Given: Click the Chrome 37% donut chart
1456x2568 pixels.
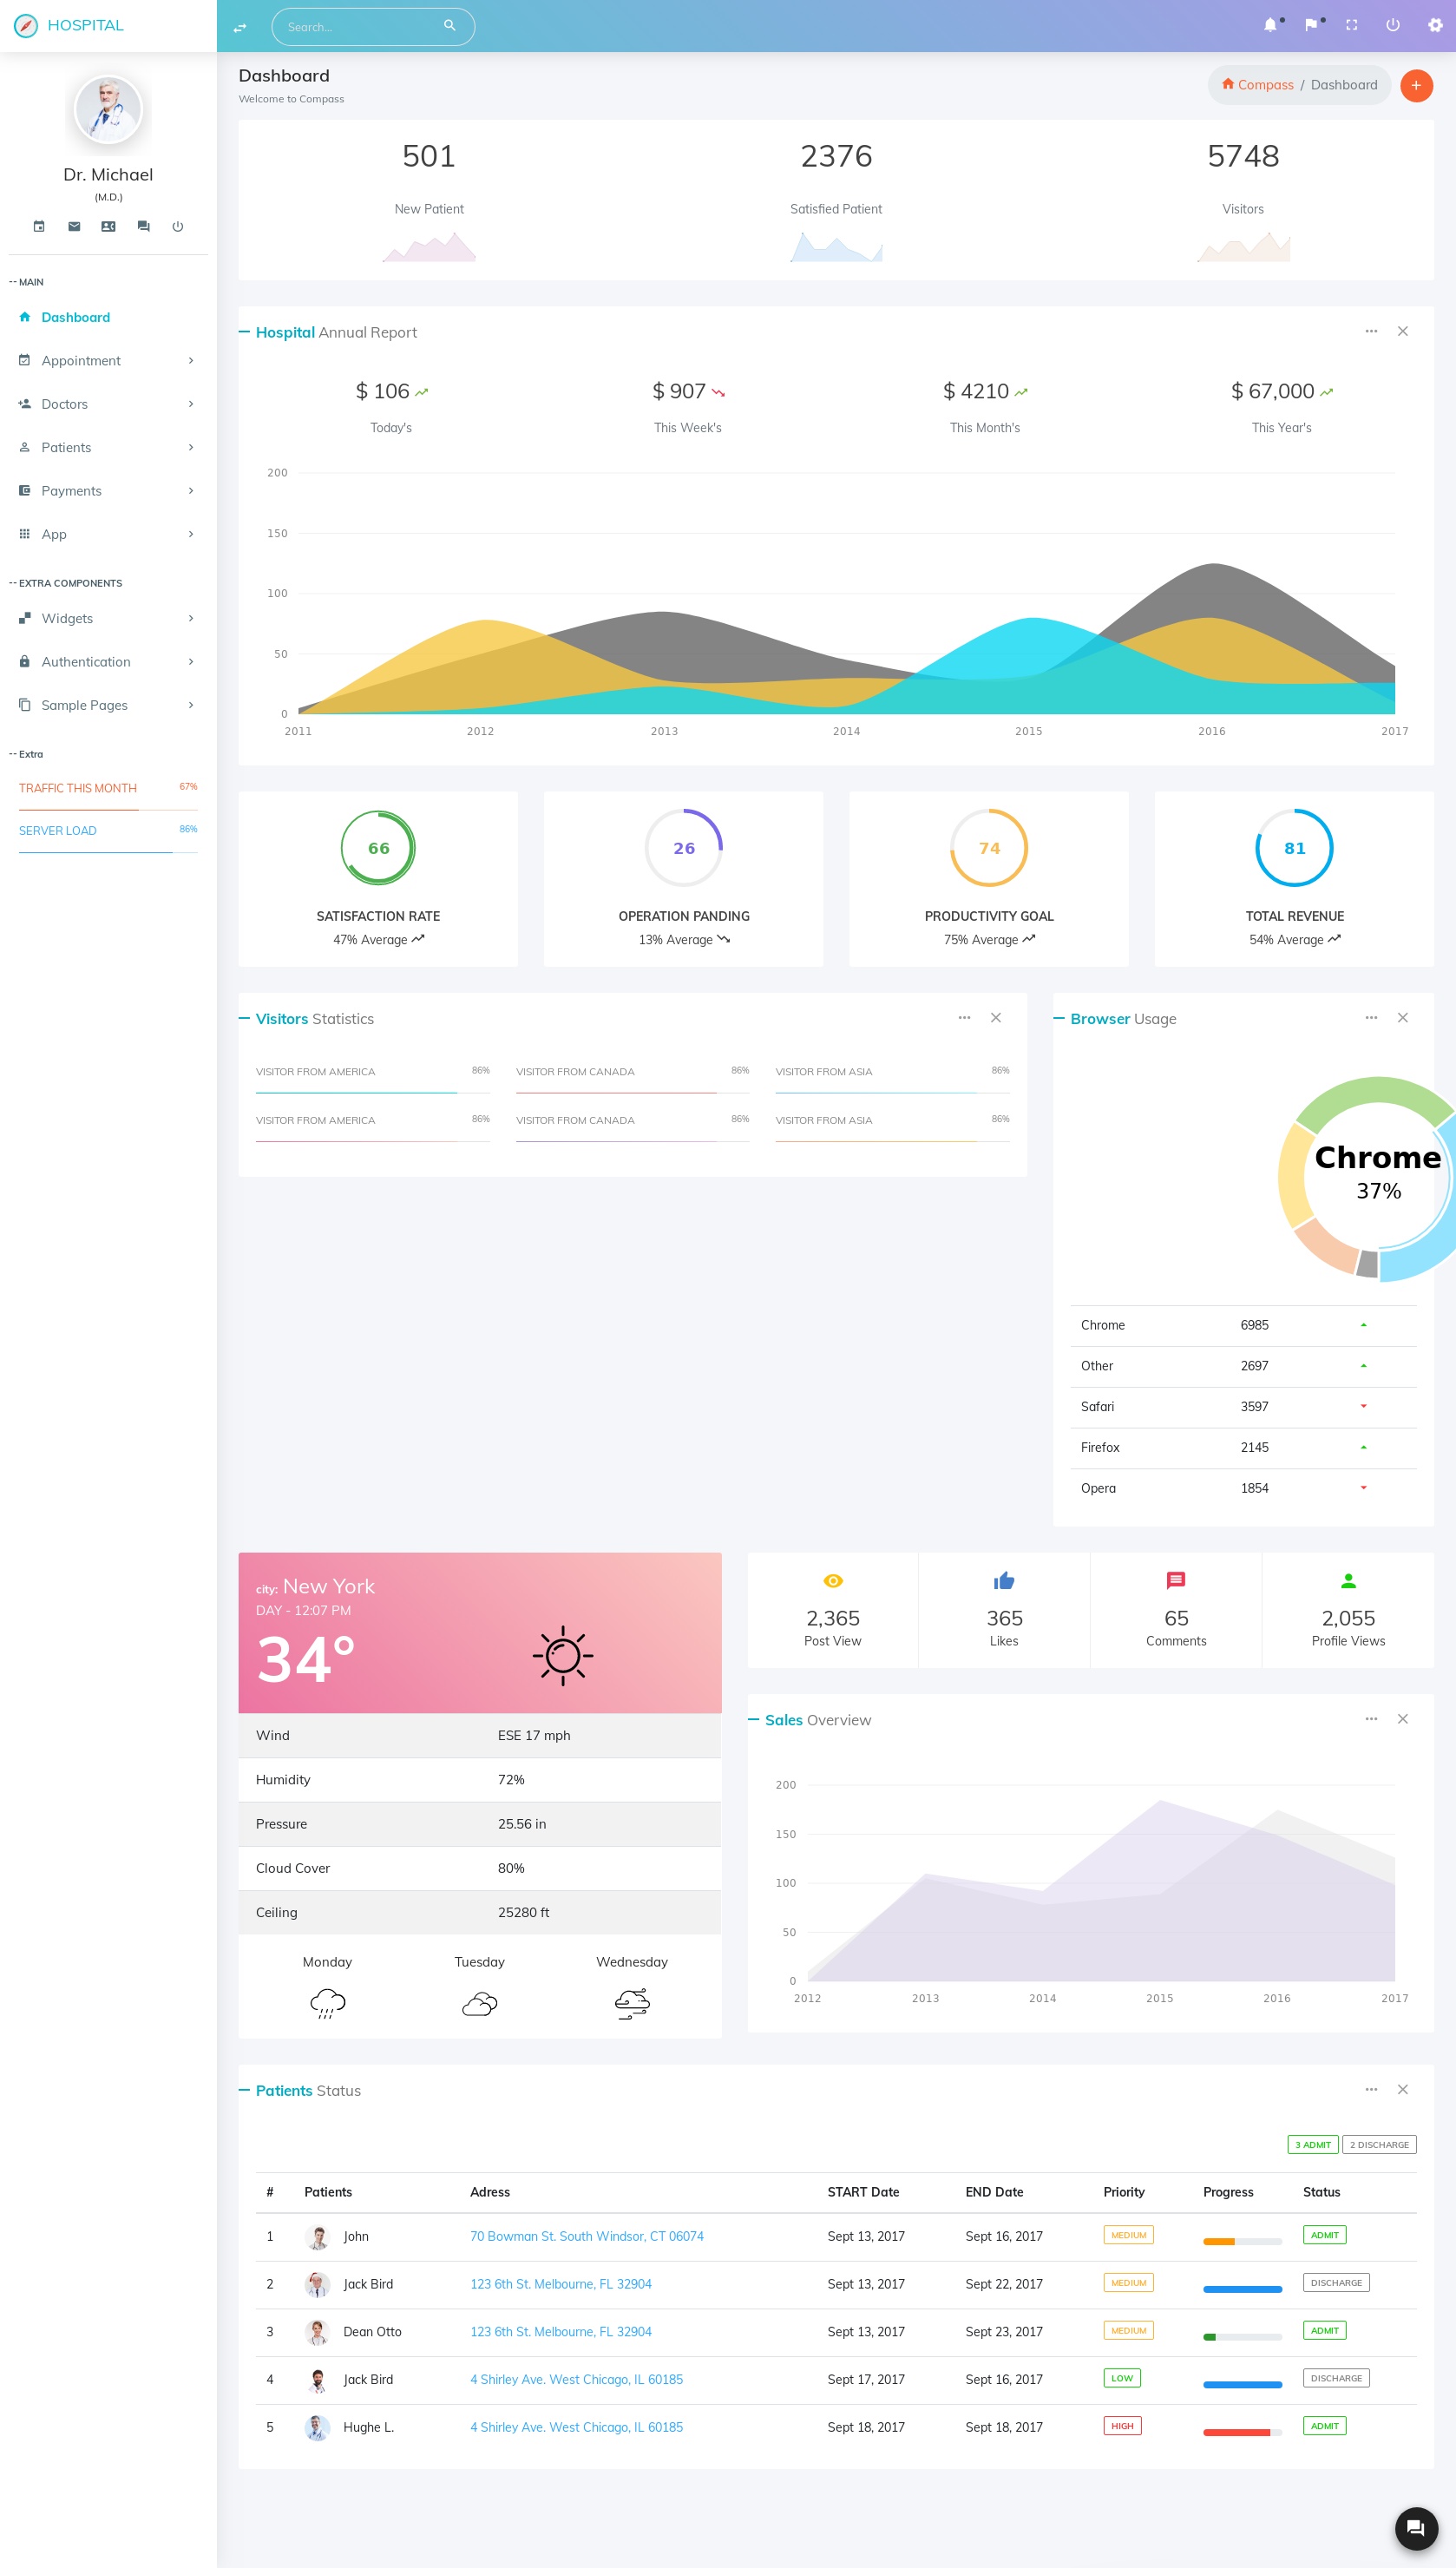Looking at the screenshot, I should (1366, 1178).
